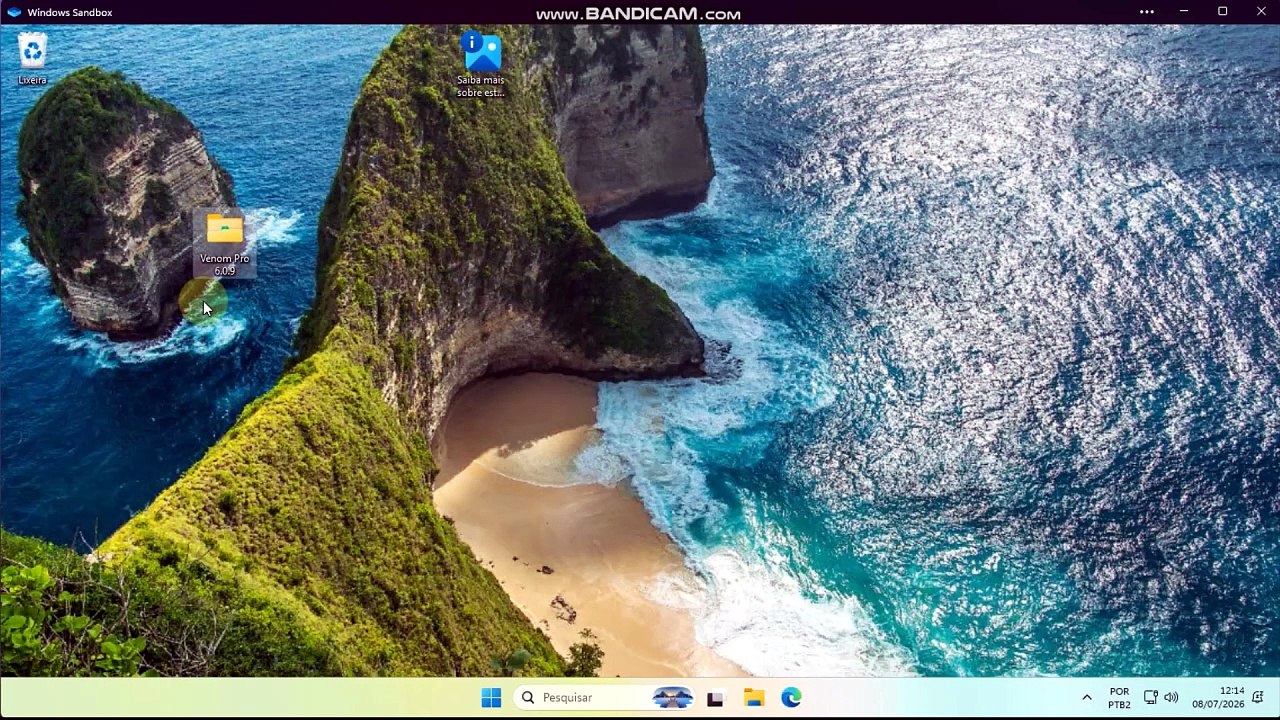
Task: Open the clock showing 12:14
Action: (x=1218, y=698)
